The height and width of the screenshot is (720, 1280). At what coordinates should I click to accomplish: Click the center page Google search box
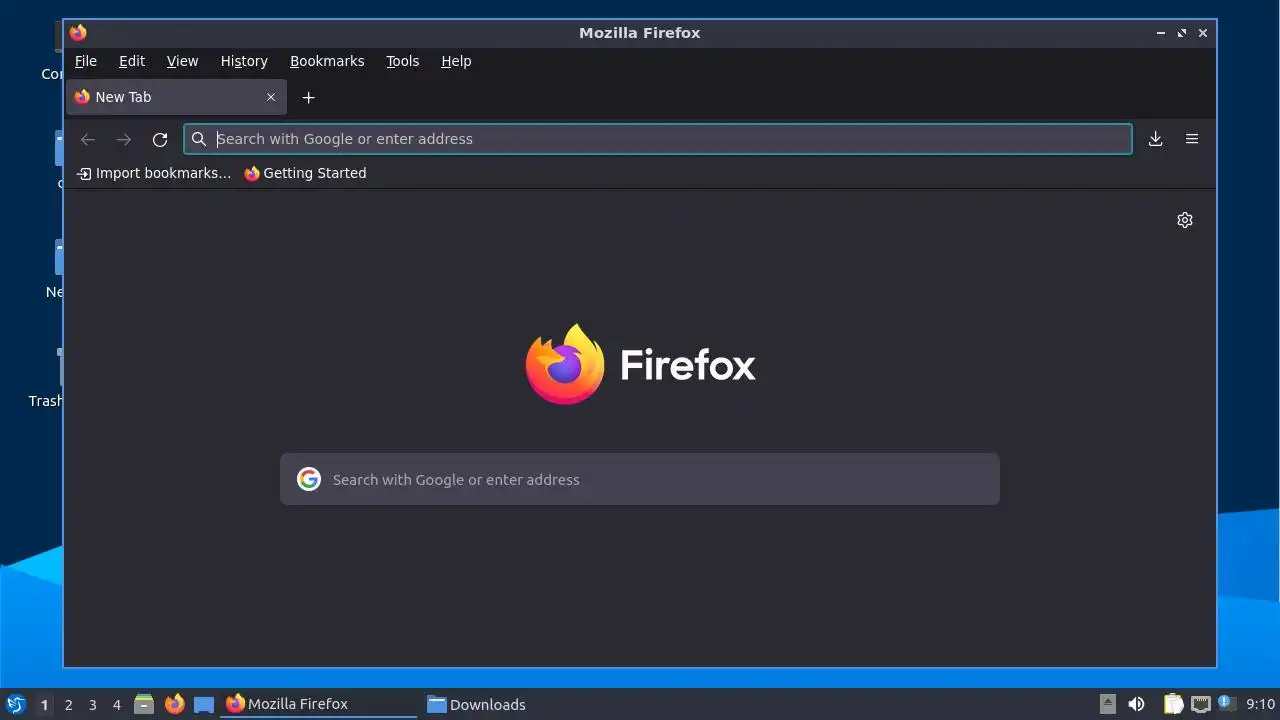click(640, 479)
